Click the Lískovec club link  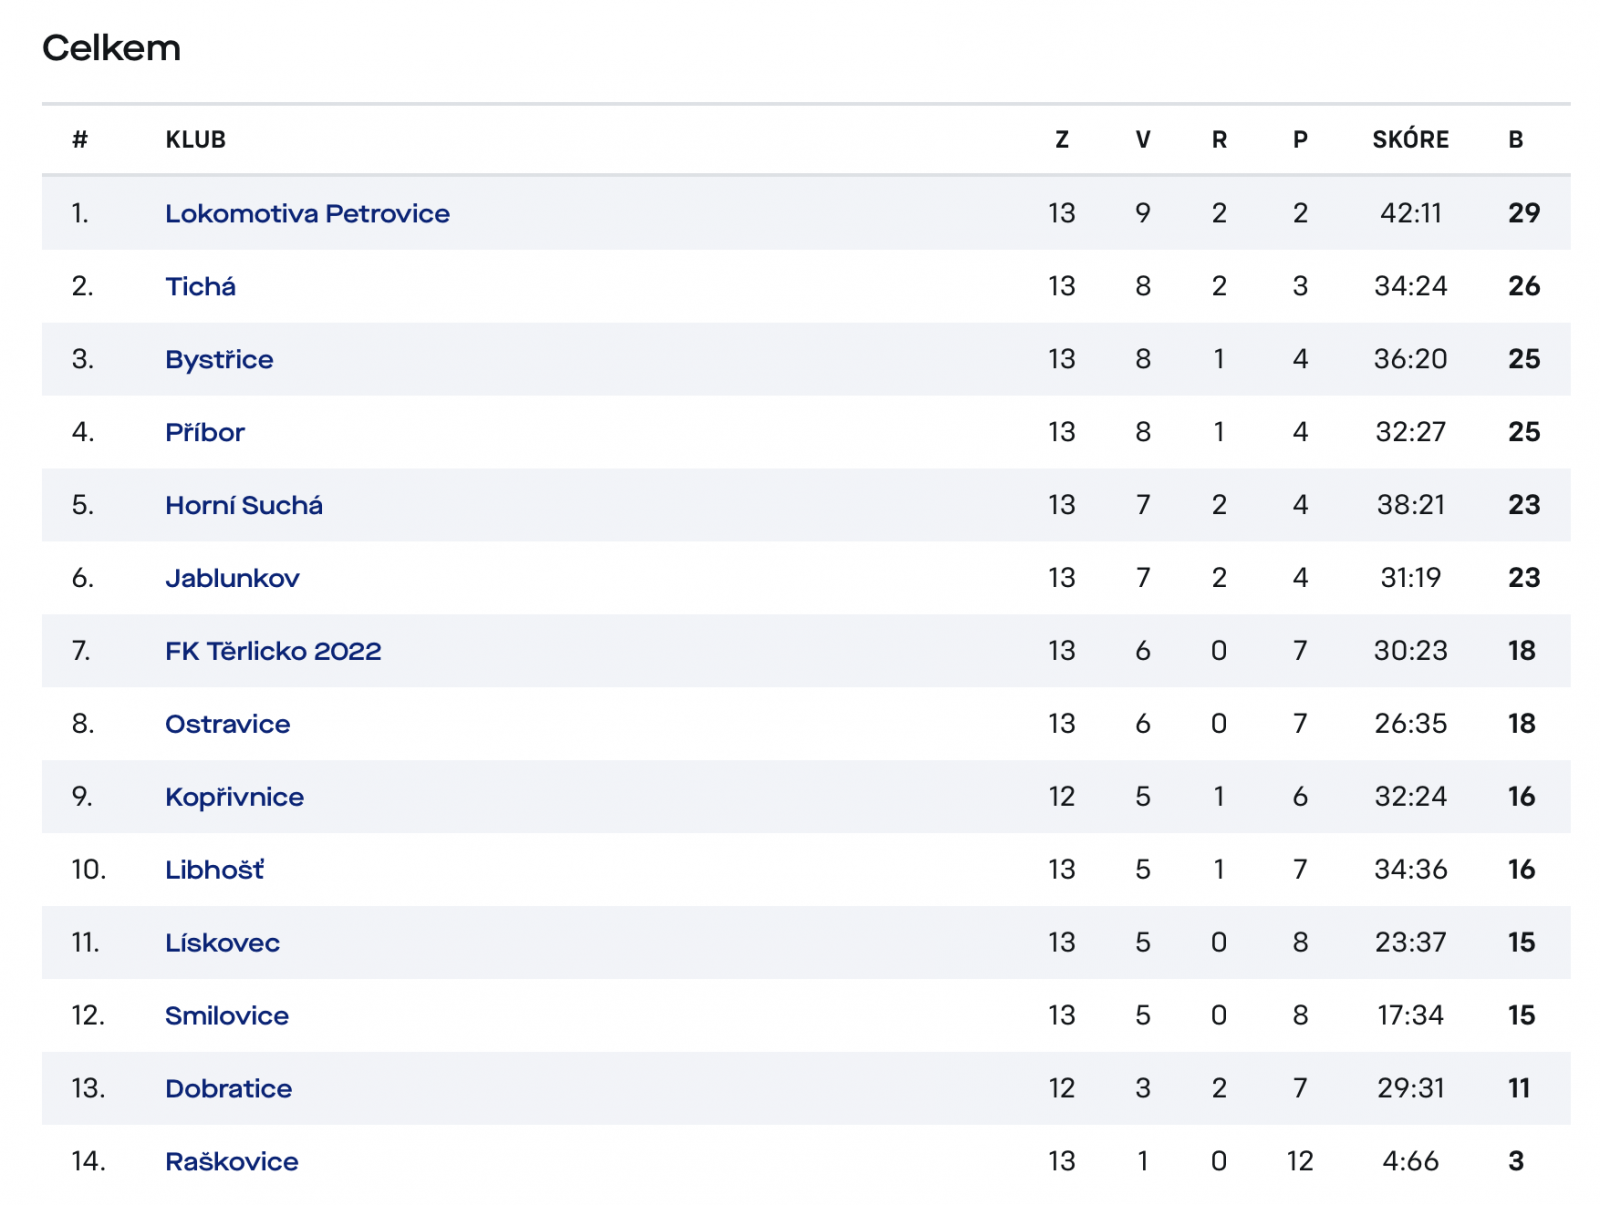(222, 943)
